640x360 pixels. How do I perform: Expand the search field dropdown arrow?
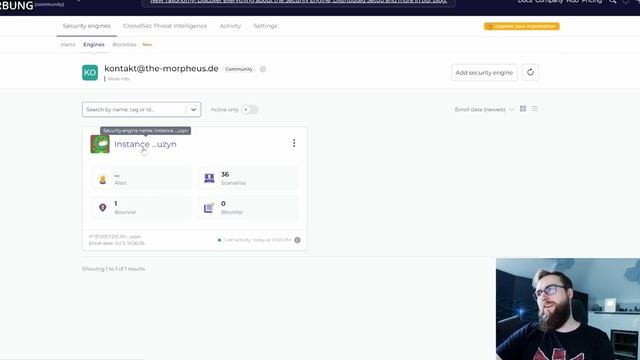(x=193, y=109)
